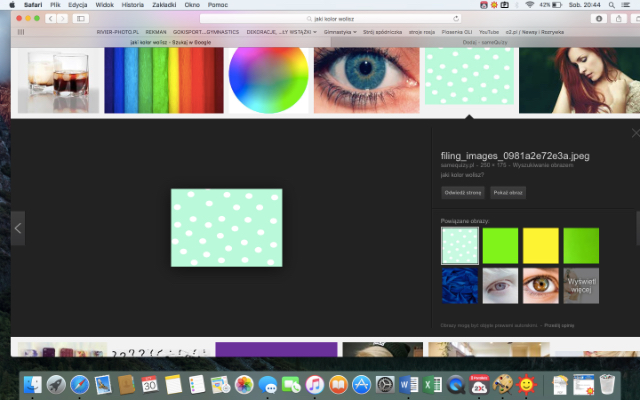This screenshot has height=400, width=640.
Task: Select the yellow related image swatch
Action: [x=540, y=245]
